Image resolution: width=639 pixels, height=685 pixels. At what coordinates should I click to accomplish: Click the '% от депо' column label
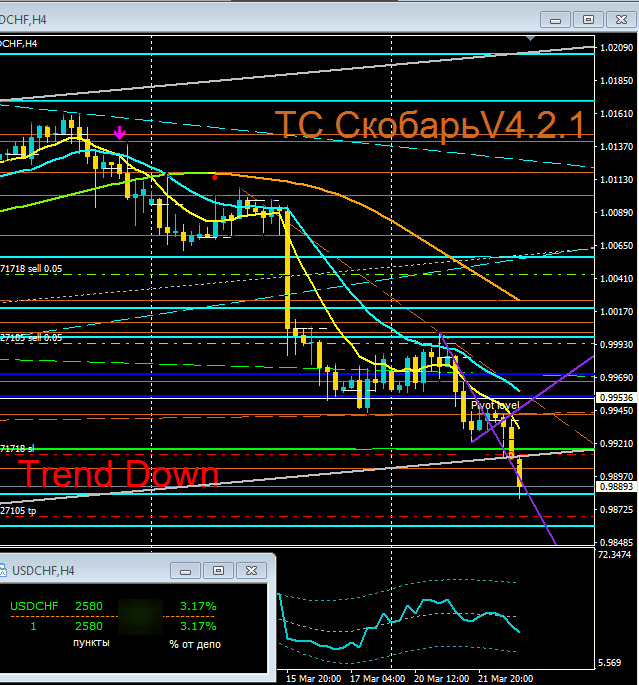(x=195, y=644)
